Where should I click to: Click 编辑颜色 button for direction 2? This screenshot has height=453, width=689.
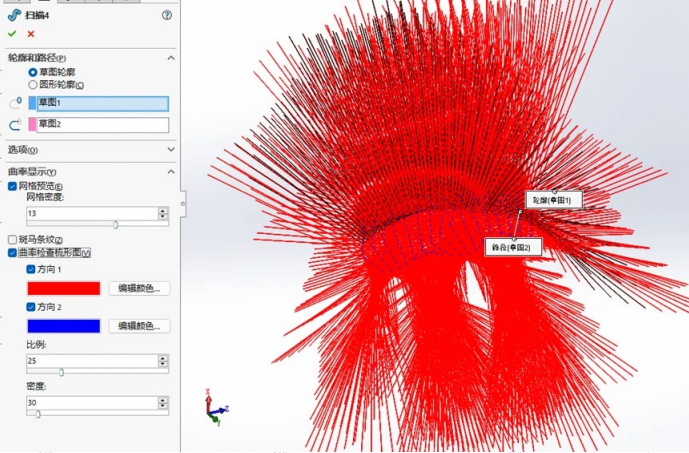pyautogui.click(x=139, y=326)
